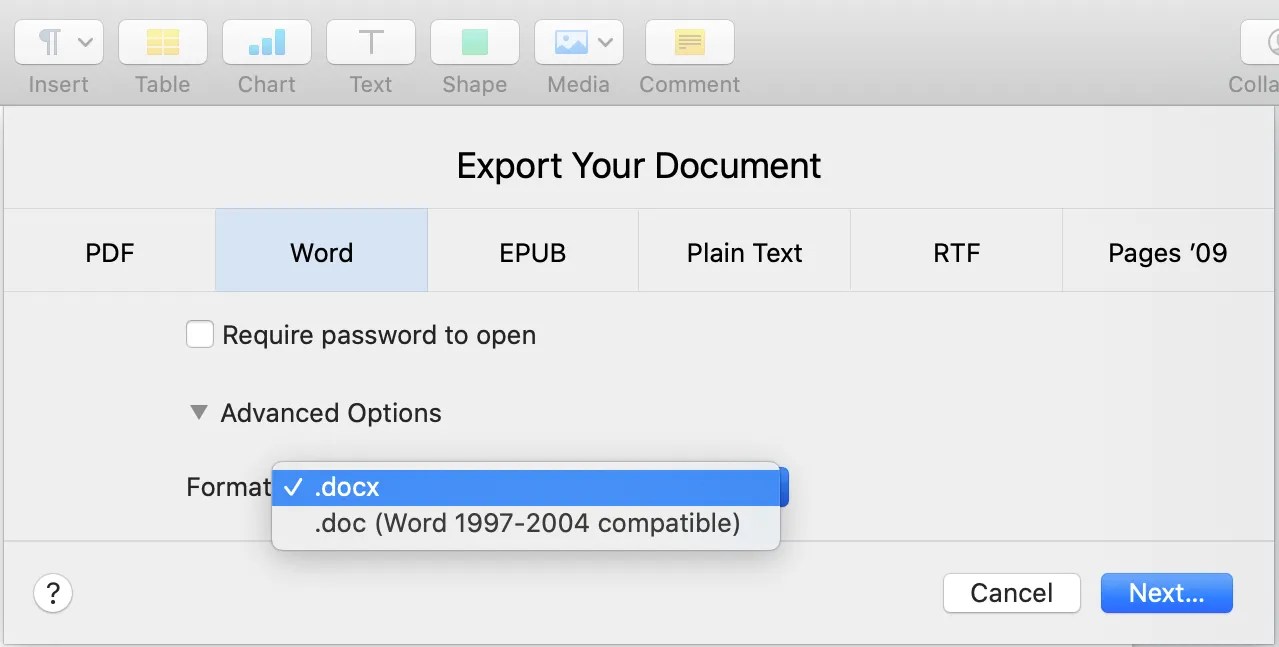Screen dimensions: 1279x647
Task: Select the EPUB export tab
Action: click(532, 252)
